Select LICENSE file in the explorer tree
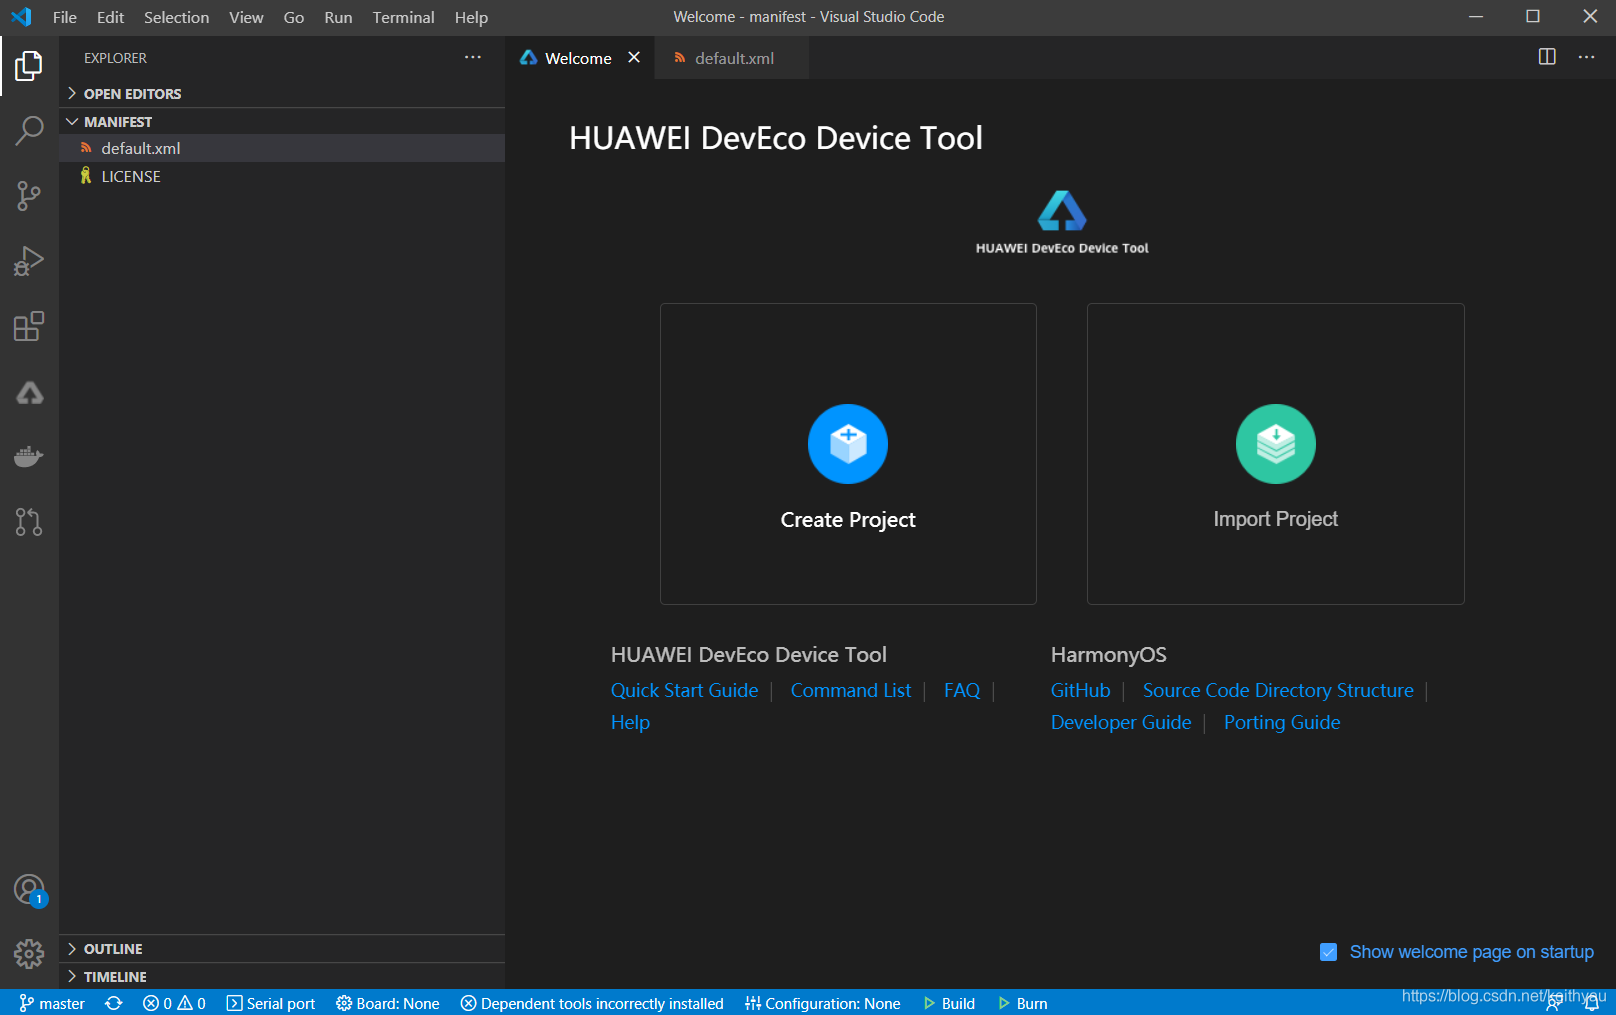This screenshot has height=1015, width=1616. tap(282, 176)
